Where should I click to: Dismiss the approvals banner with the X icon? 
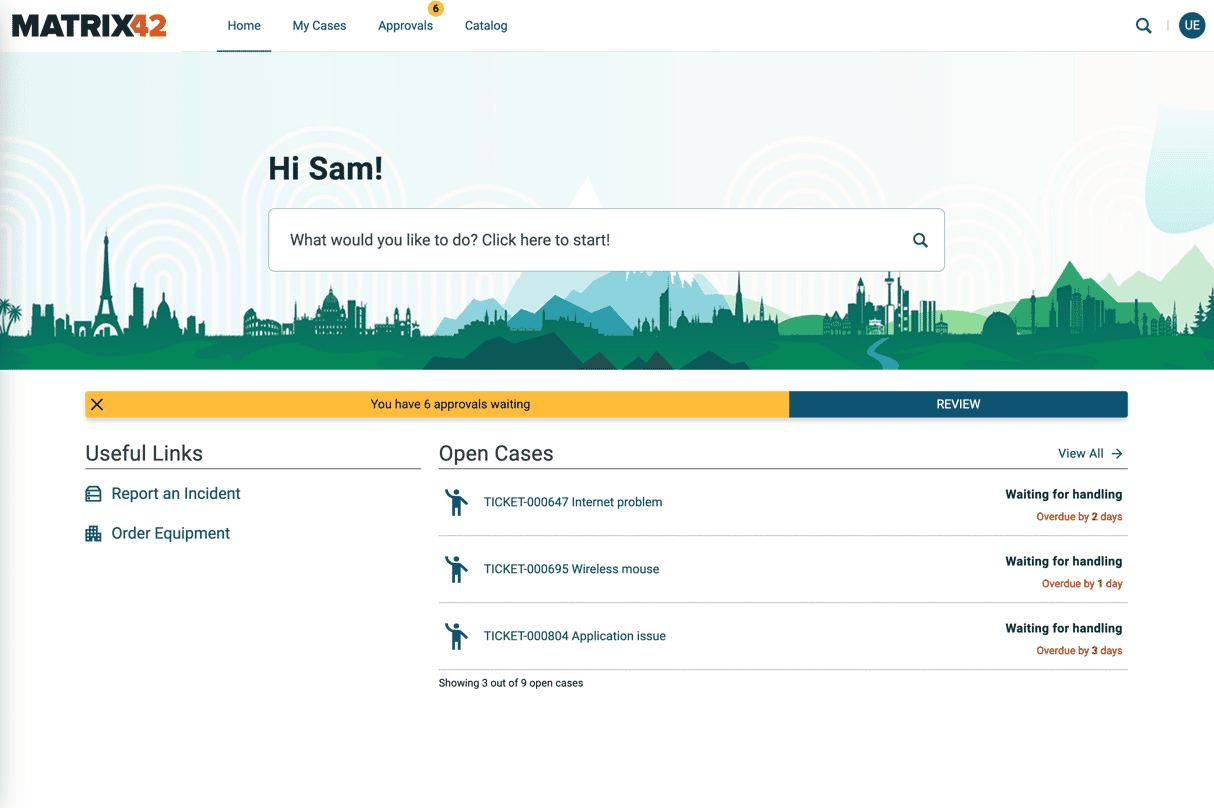tap(97, 404)
